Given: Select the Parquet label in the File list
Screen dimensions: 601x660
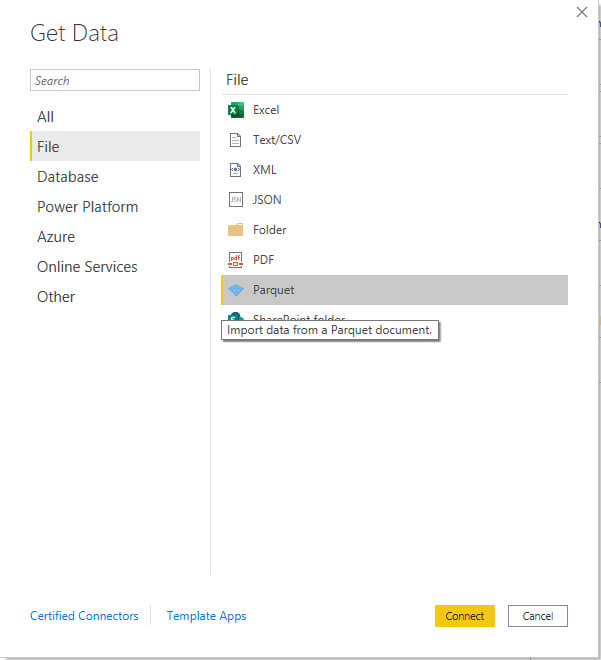Looking at the screenshot, I should pos(274,290).
